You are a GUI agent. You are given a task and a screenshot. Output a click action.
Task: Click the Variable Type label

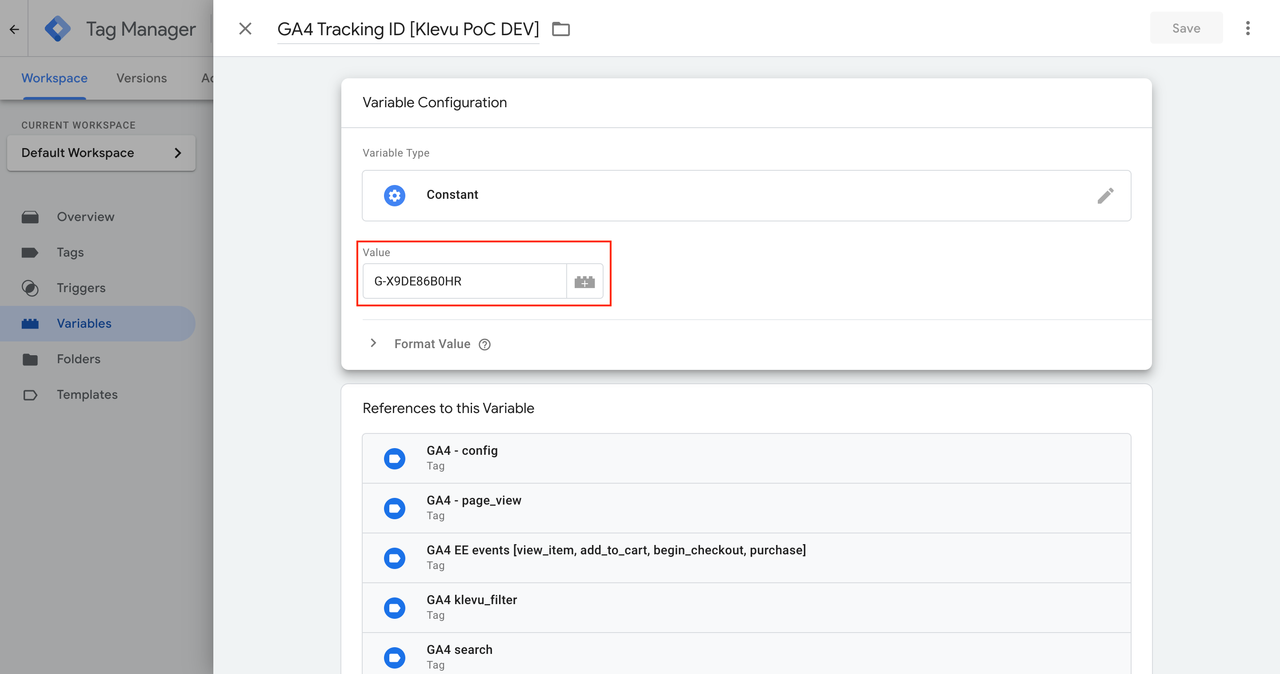(396, 153)
